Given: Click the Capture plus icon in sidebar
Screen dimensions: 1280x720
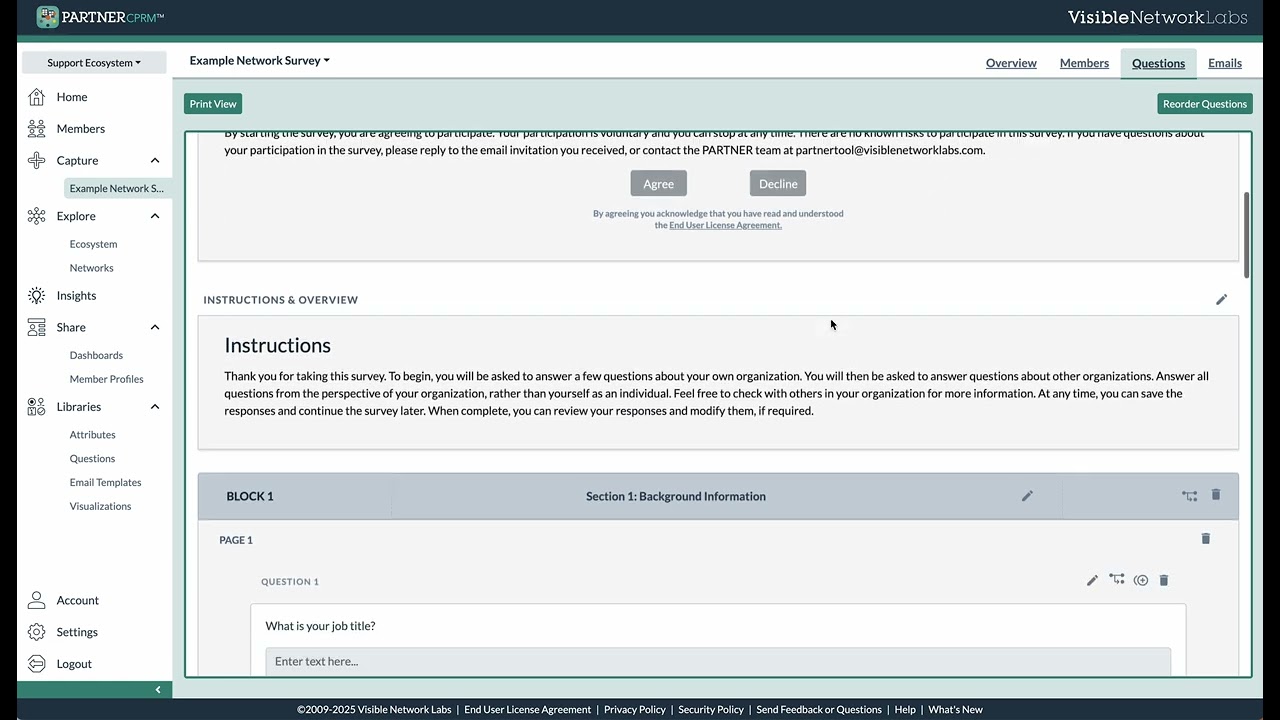Looking at the screenshot, I should (37, 160).
